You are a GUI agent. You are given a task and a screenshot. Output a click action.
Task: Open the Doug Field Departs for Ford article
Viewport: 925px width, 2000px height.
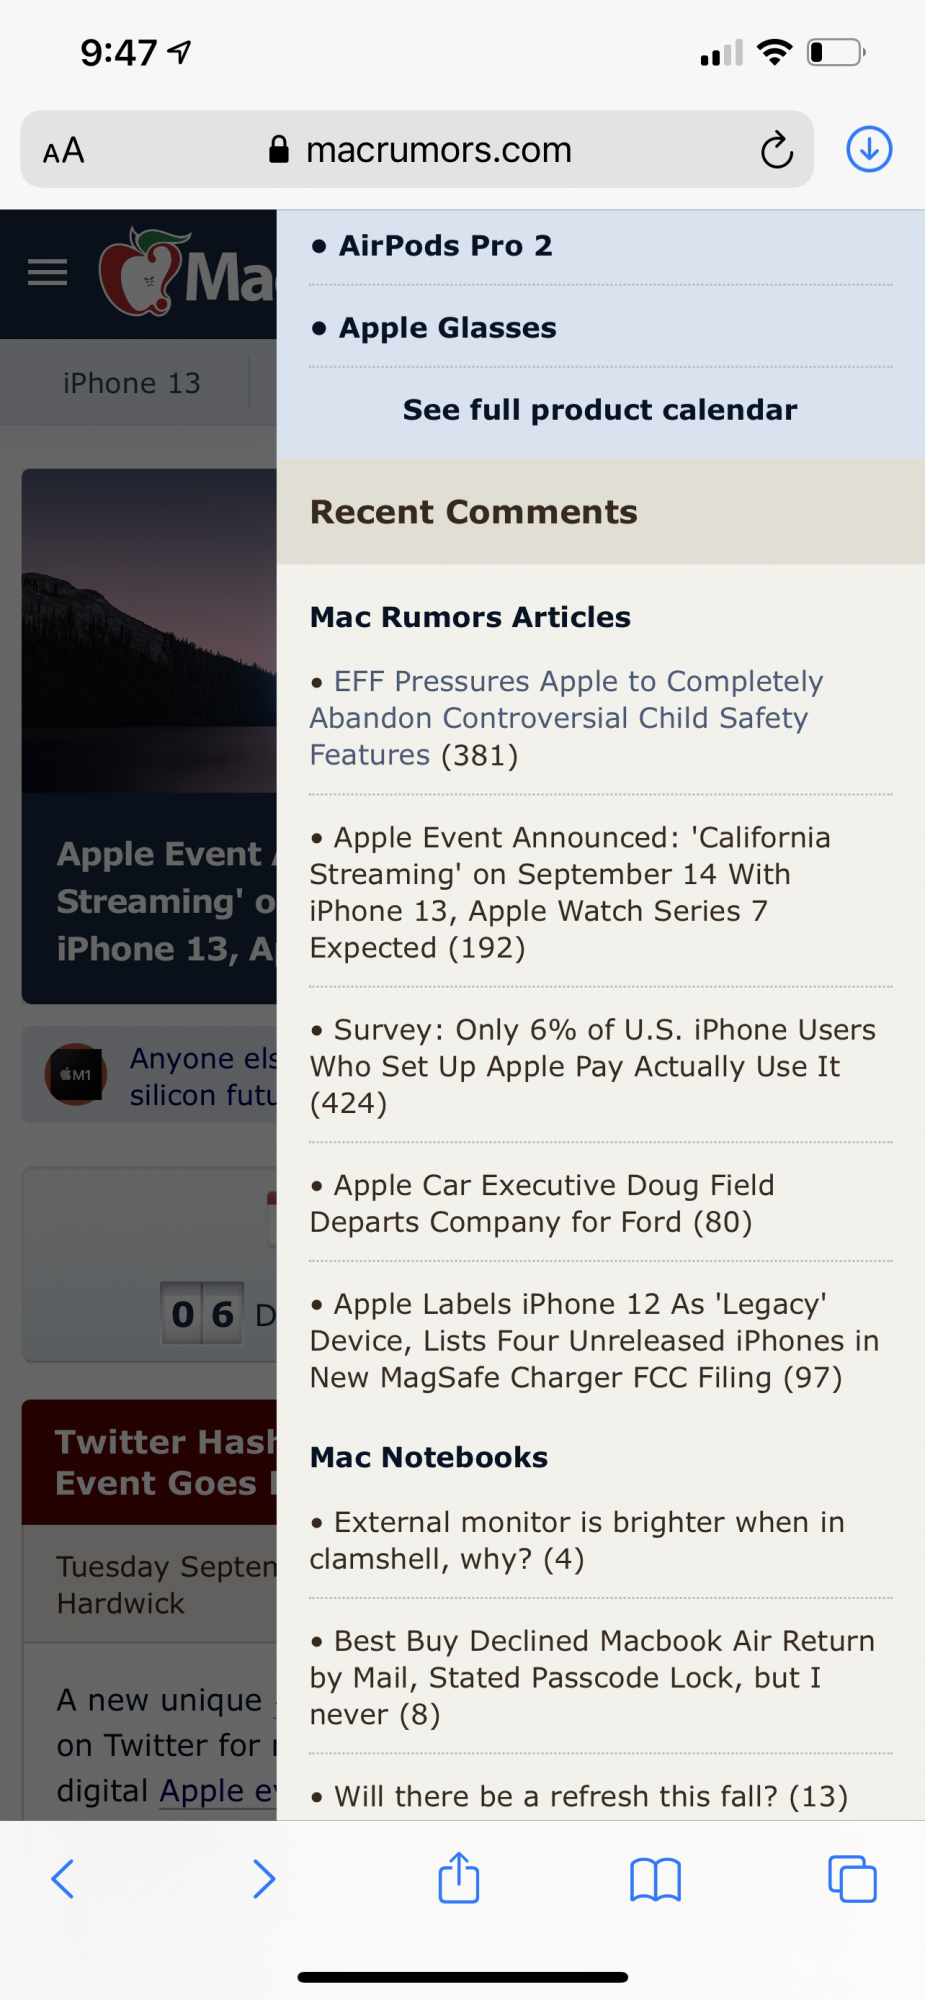(x=542, y=1203)
